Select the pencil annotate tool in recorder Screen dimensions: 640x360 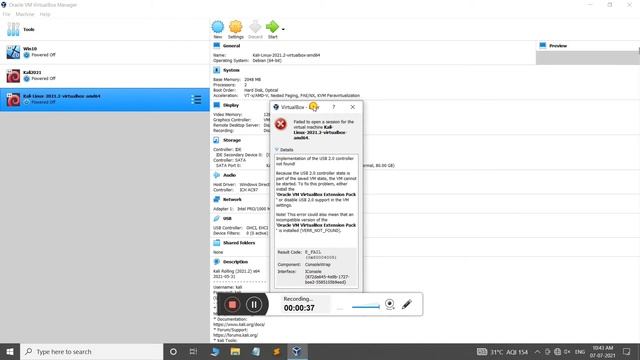pyautogui.click(x=407, y=304)
